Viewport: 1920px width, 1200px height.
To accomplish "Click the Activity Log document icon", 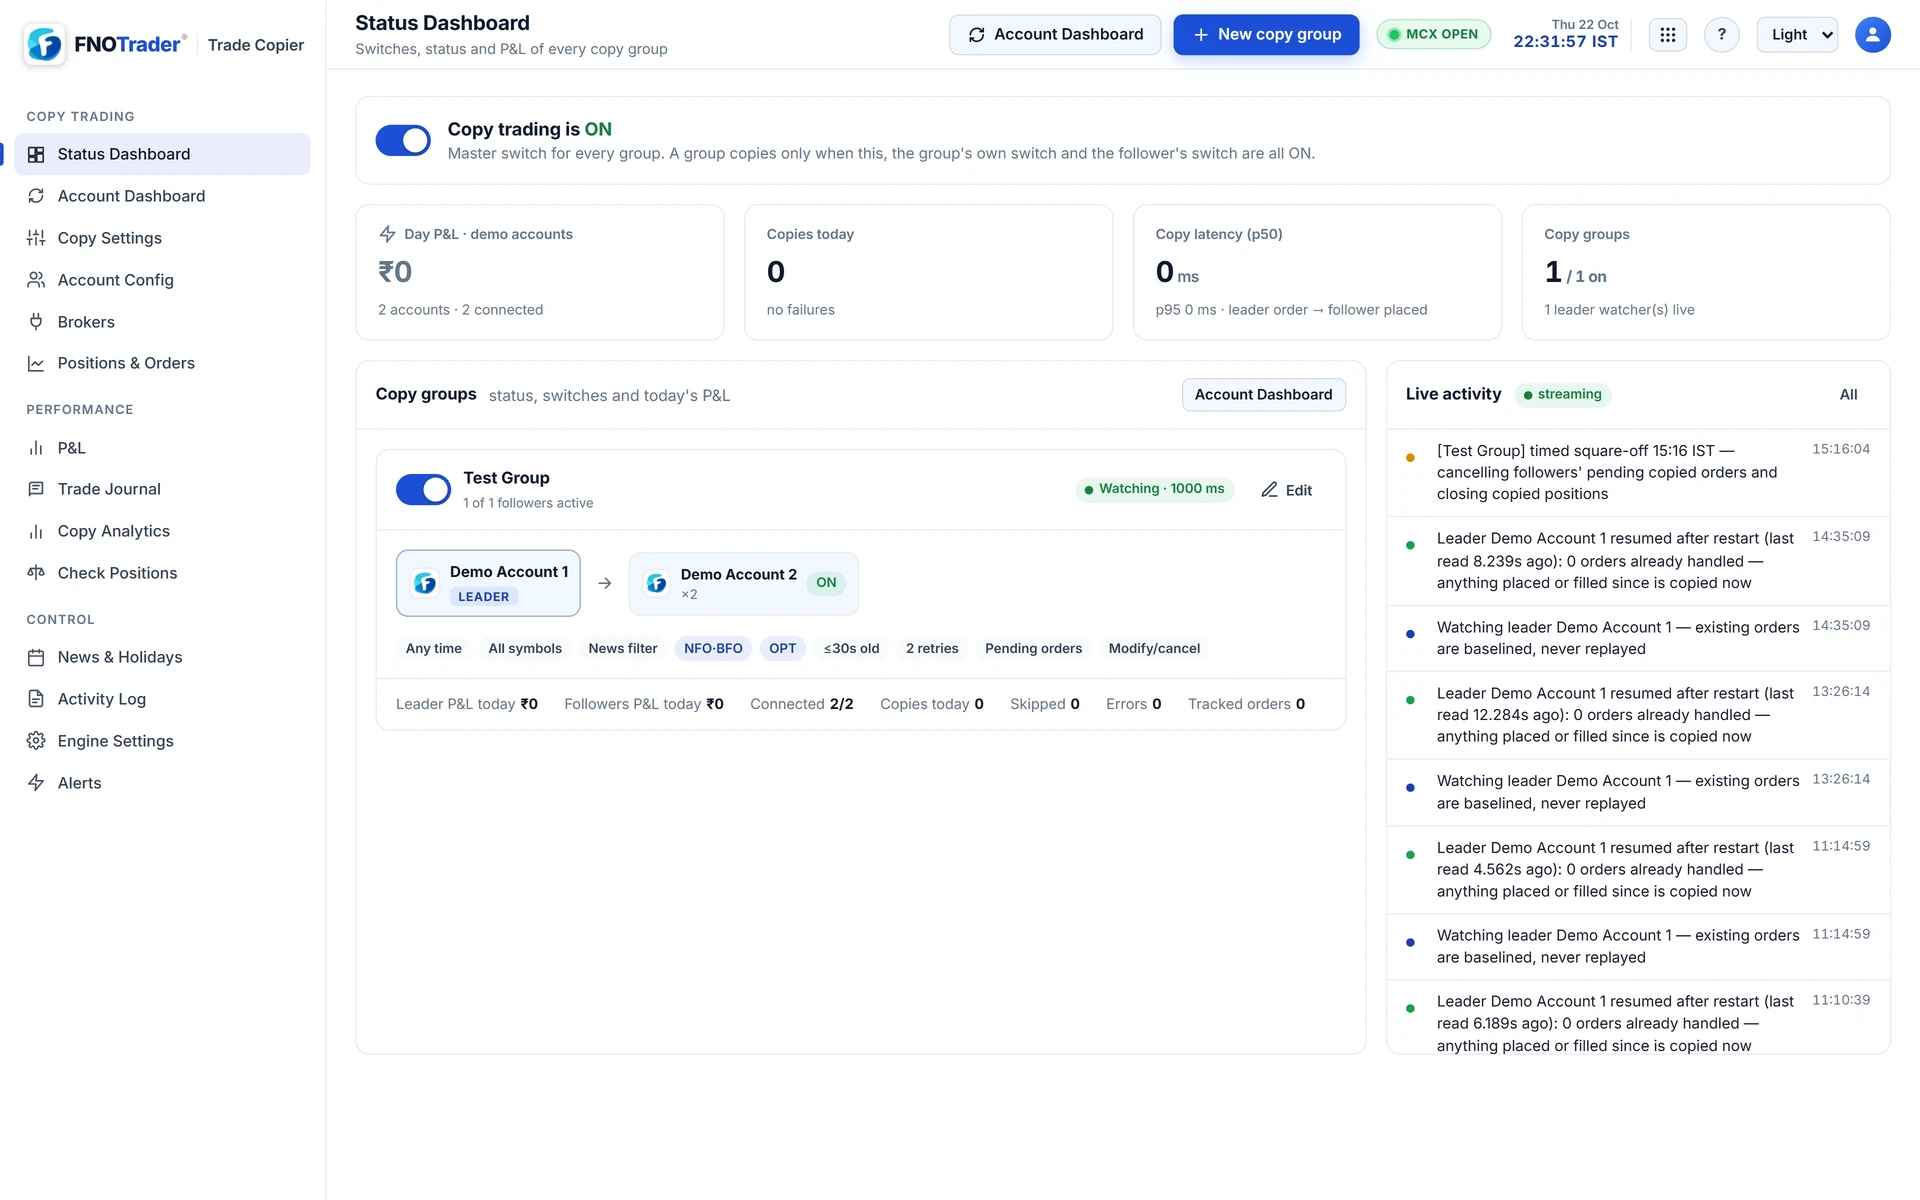I will 36,699.
